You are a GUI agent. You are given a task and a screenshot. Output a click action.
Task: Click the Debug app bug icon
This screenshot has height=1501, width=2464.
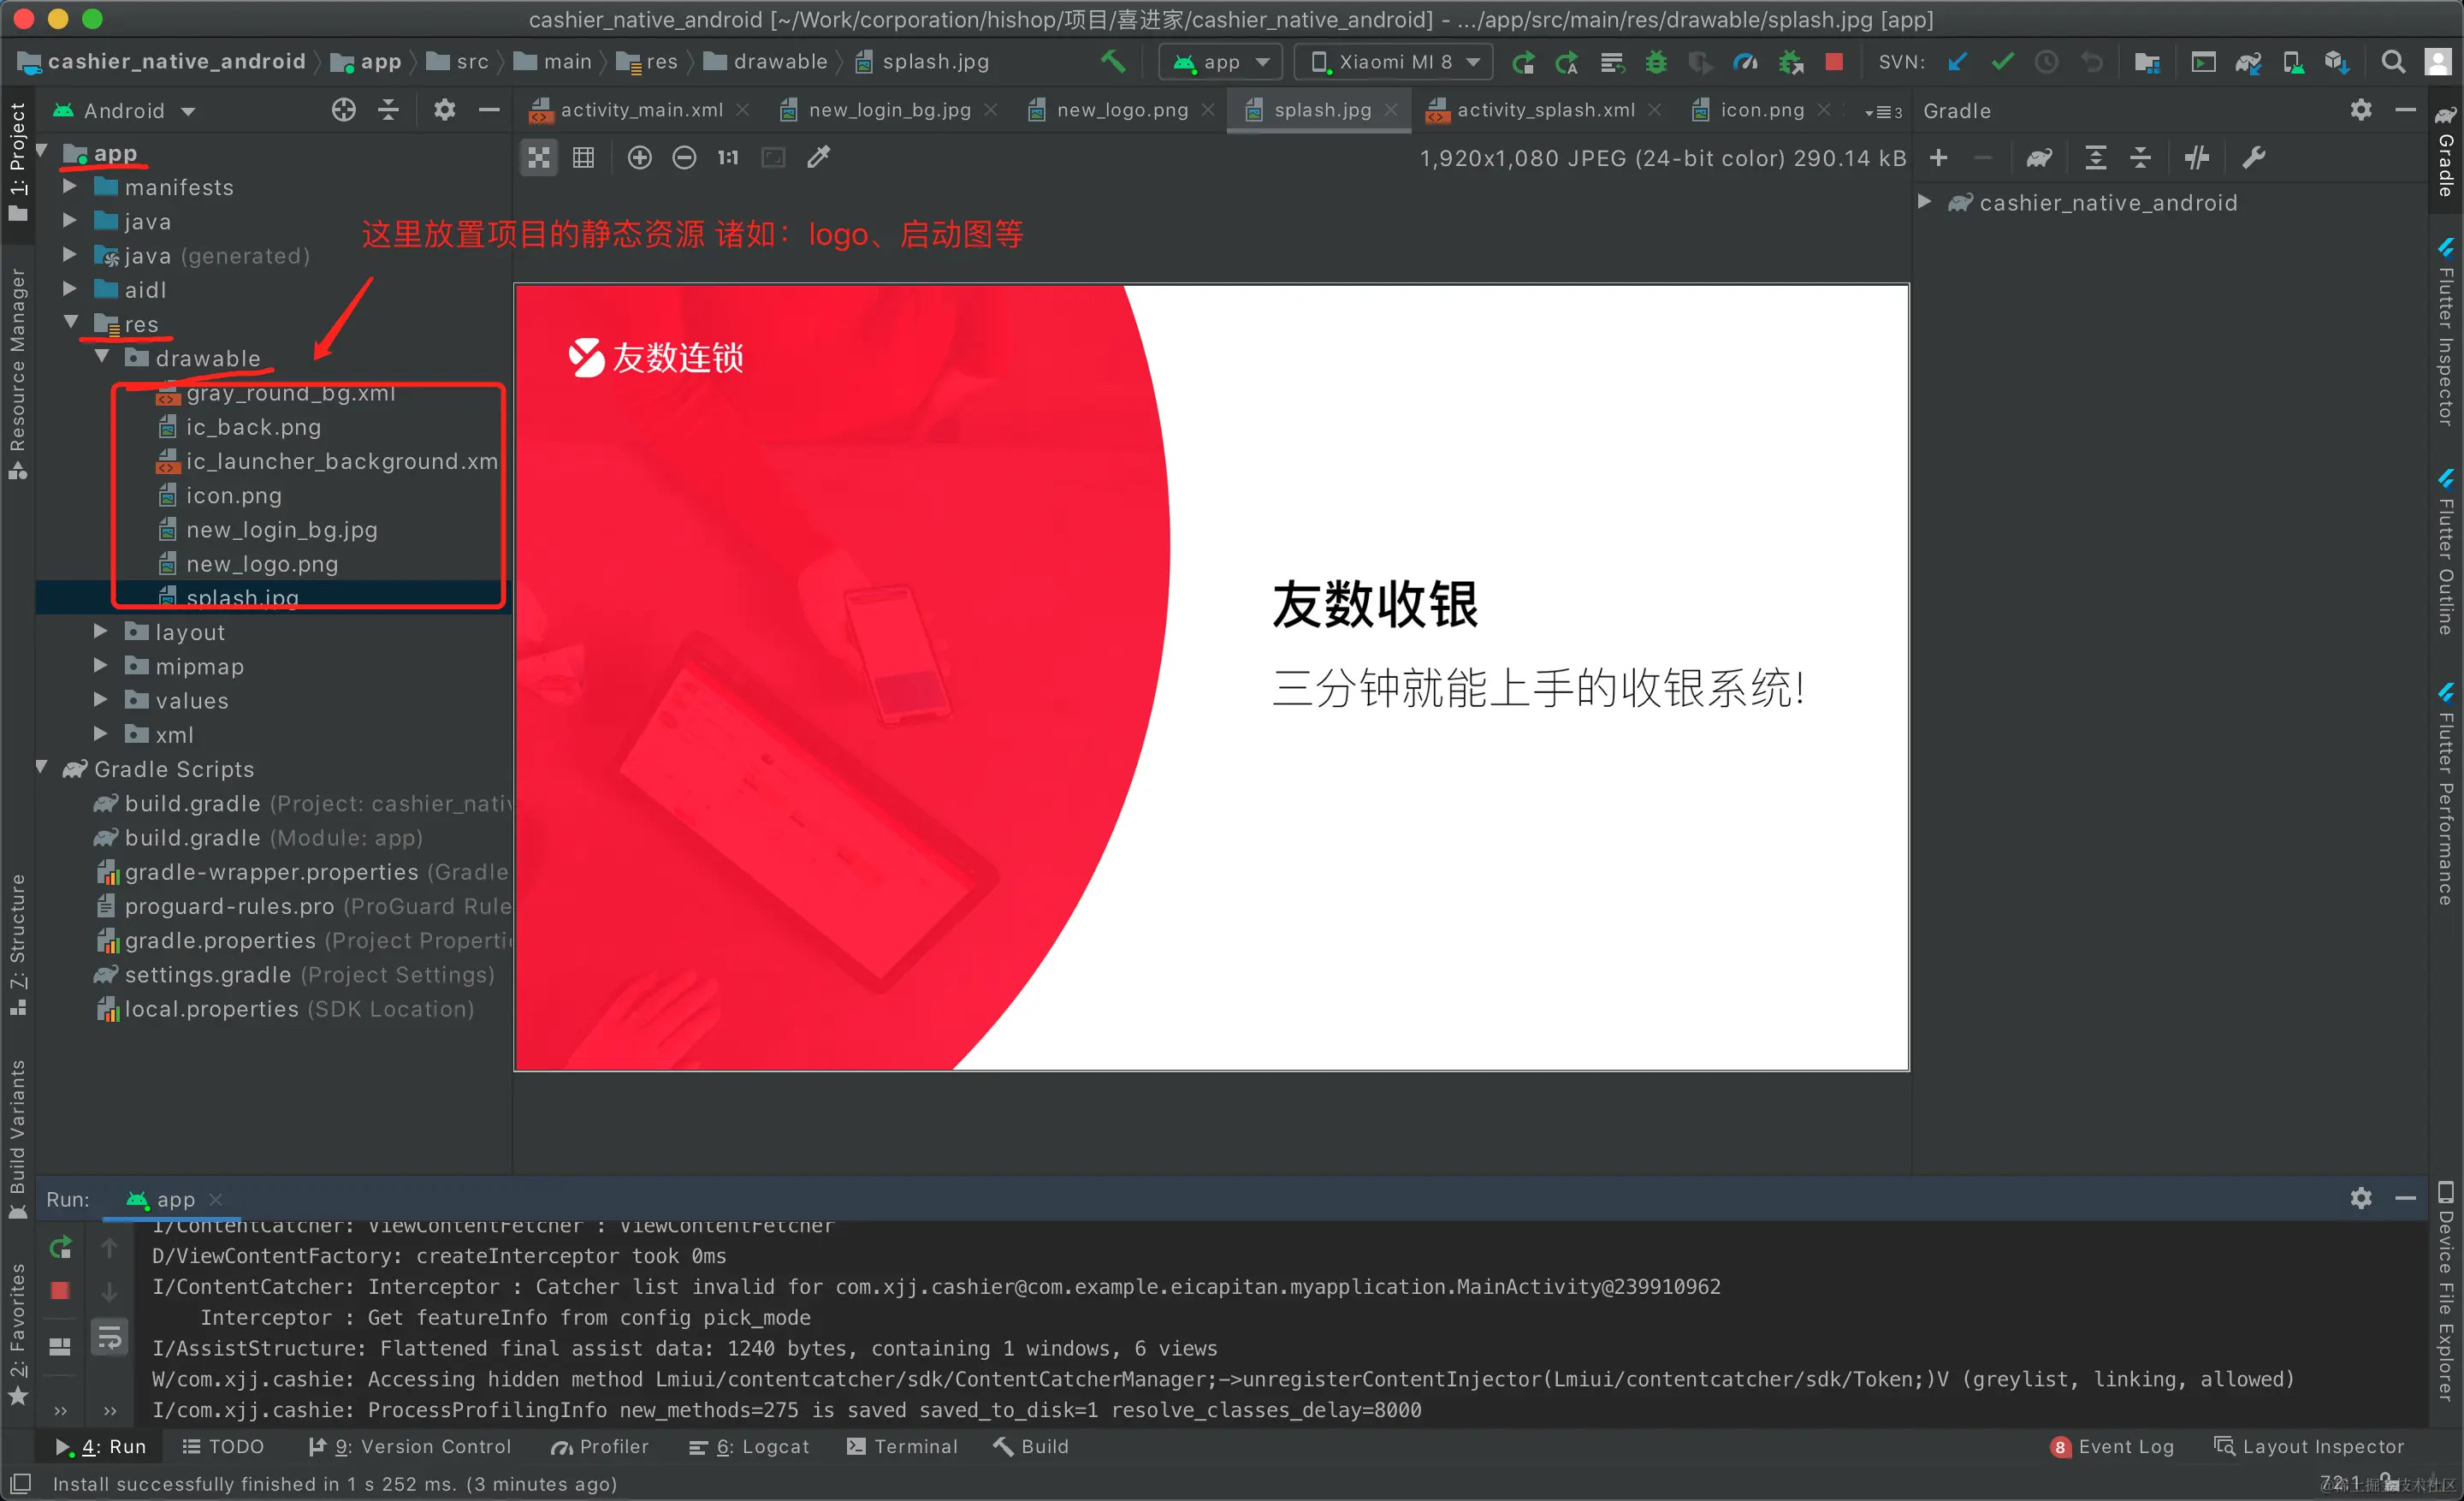pyautogui.click(x=1656, y=62)
